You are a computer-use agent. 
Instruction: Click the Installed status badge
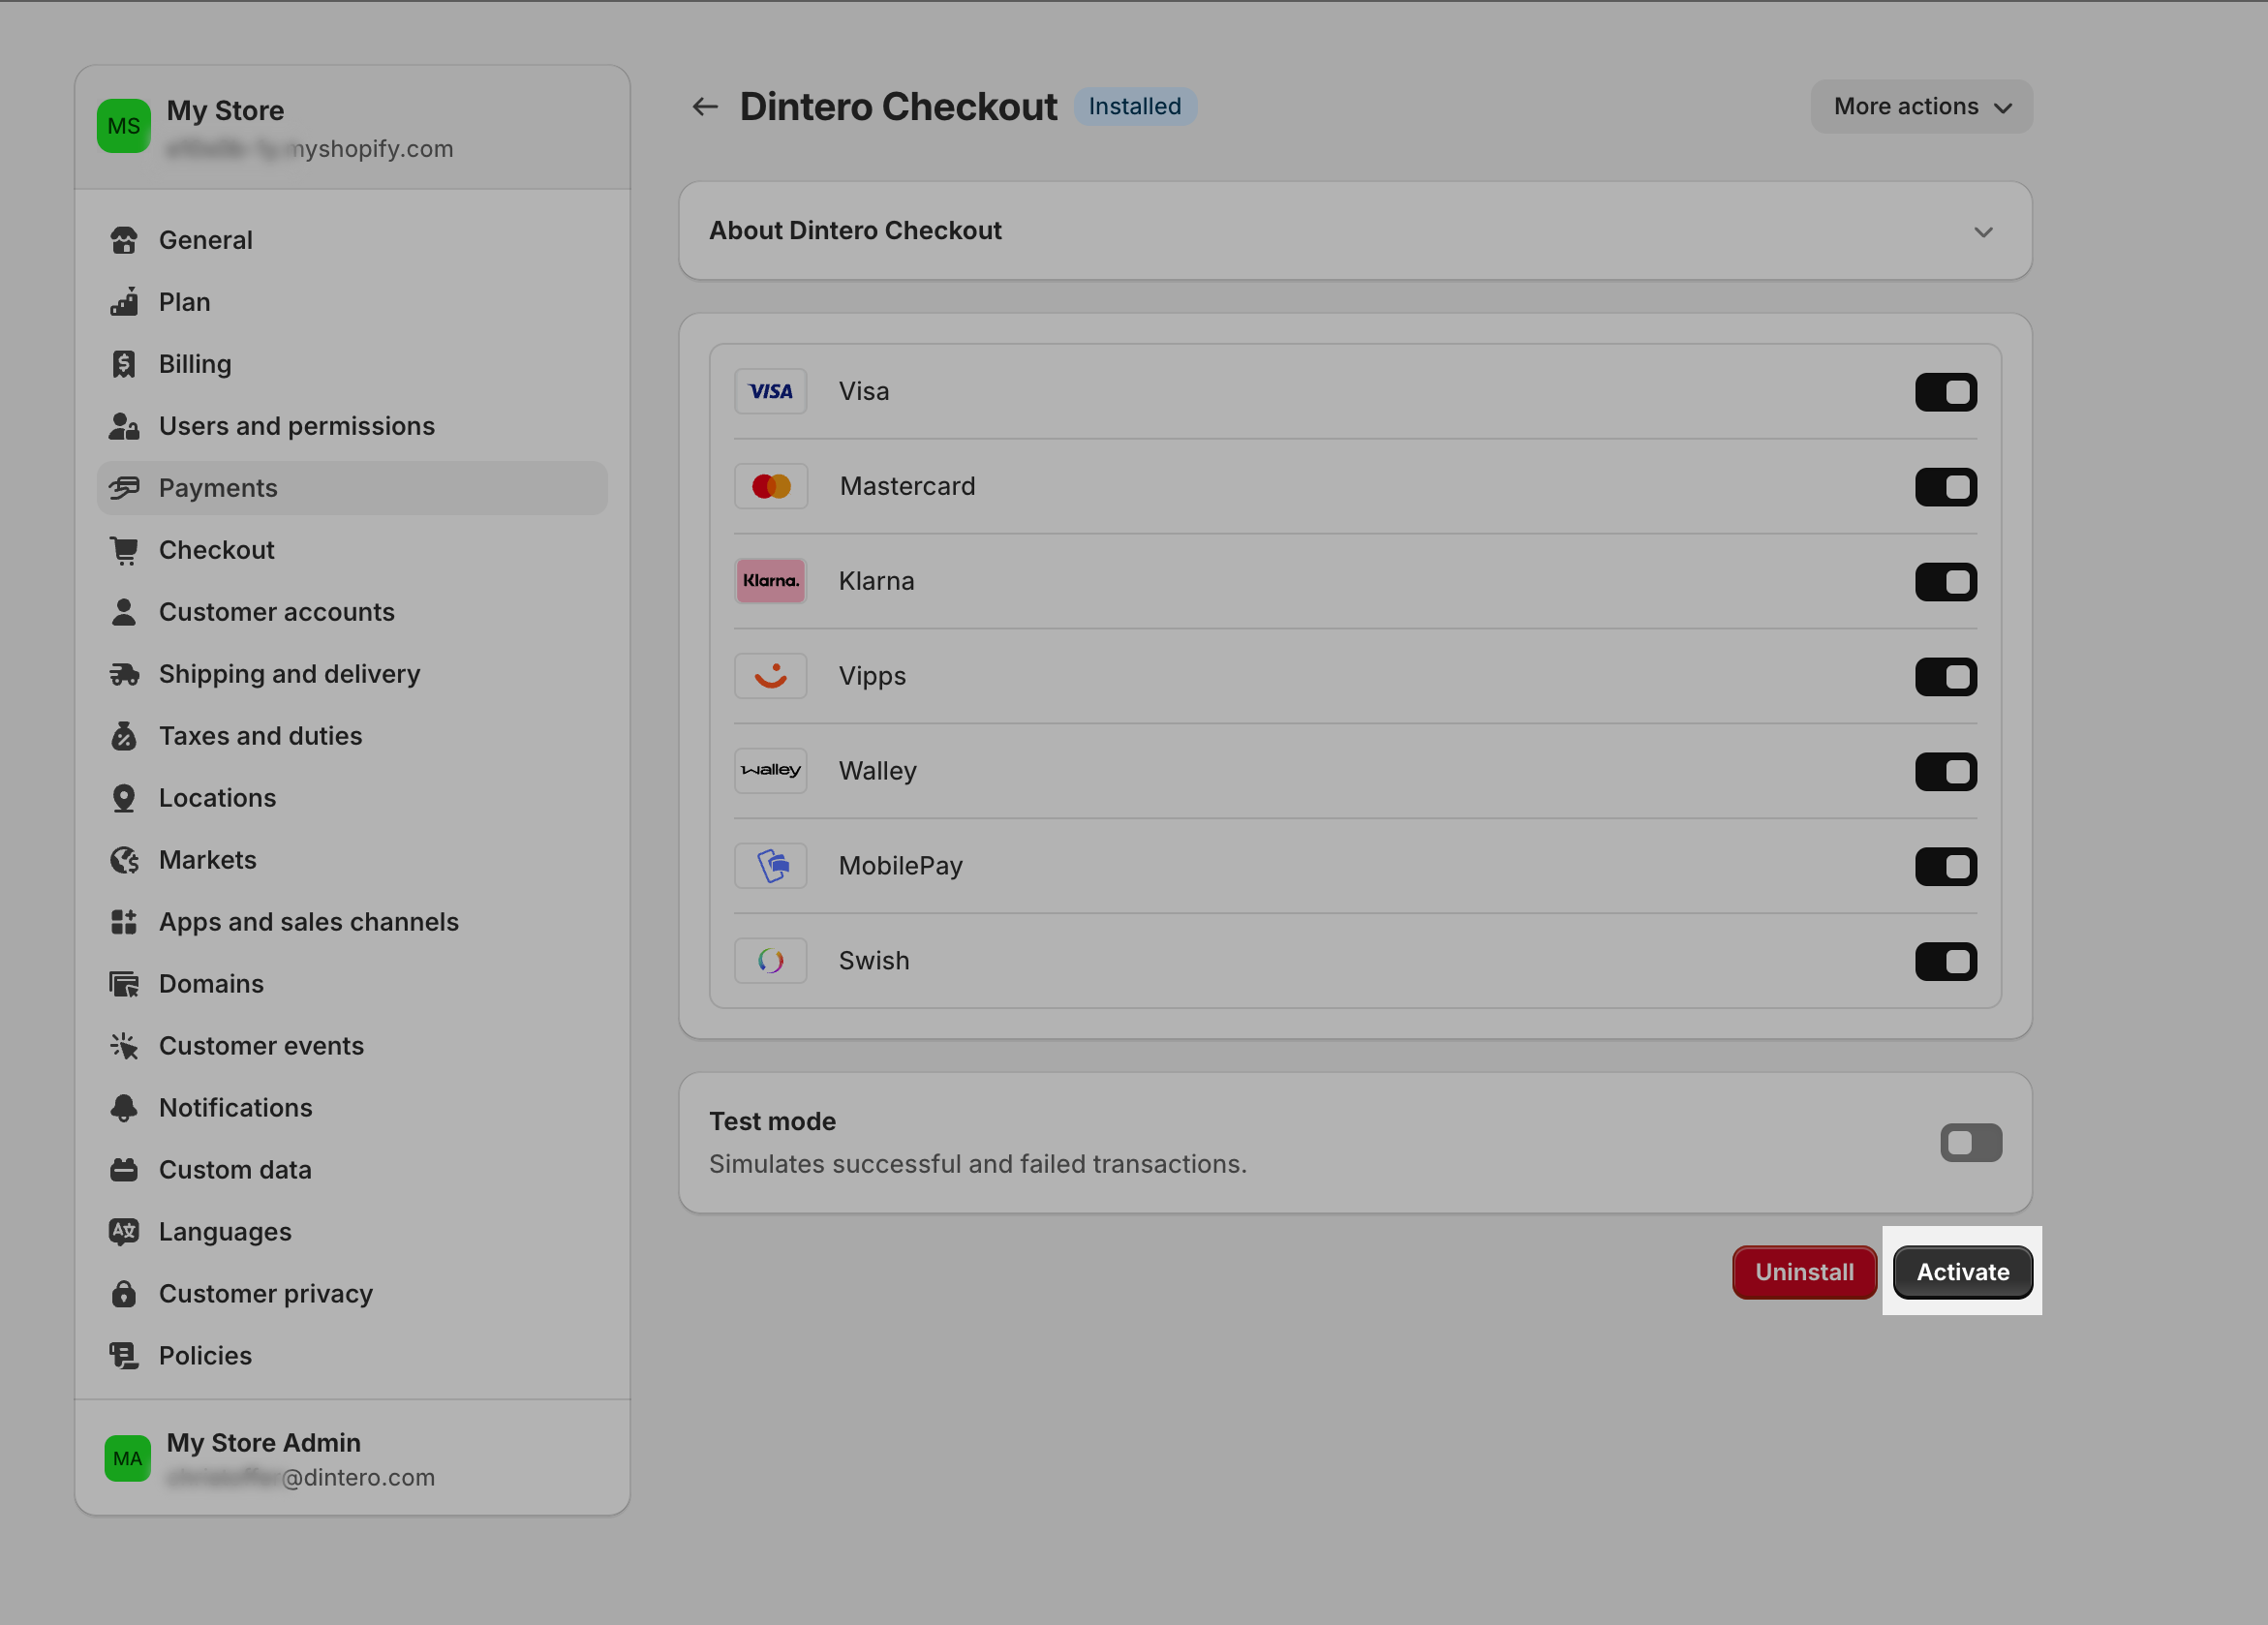click(1135, 106)
